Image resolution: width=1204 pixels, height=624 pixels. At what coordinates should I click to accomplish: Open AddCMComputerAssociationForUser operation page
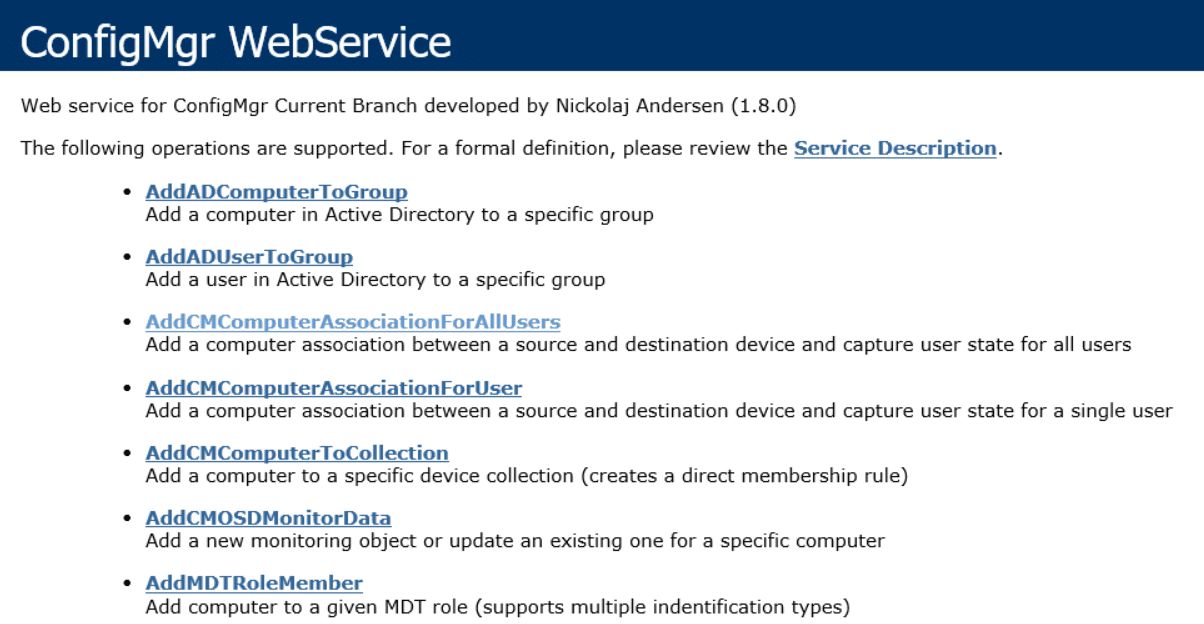click(x=333, y=387)
